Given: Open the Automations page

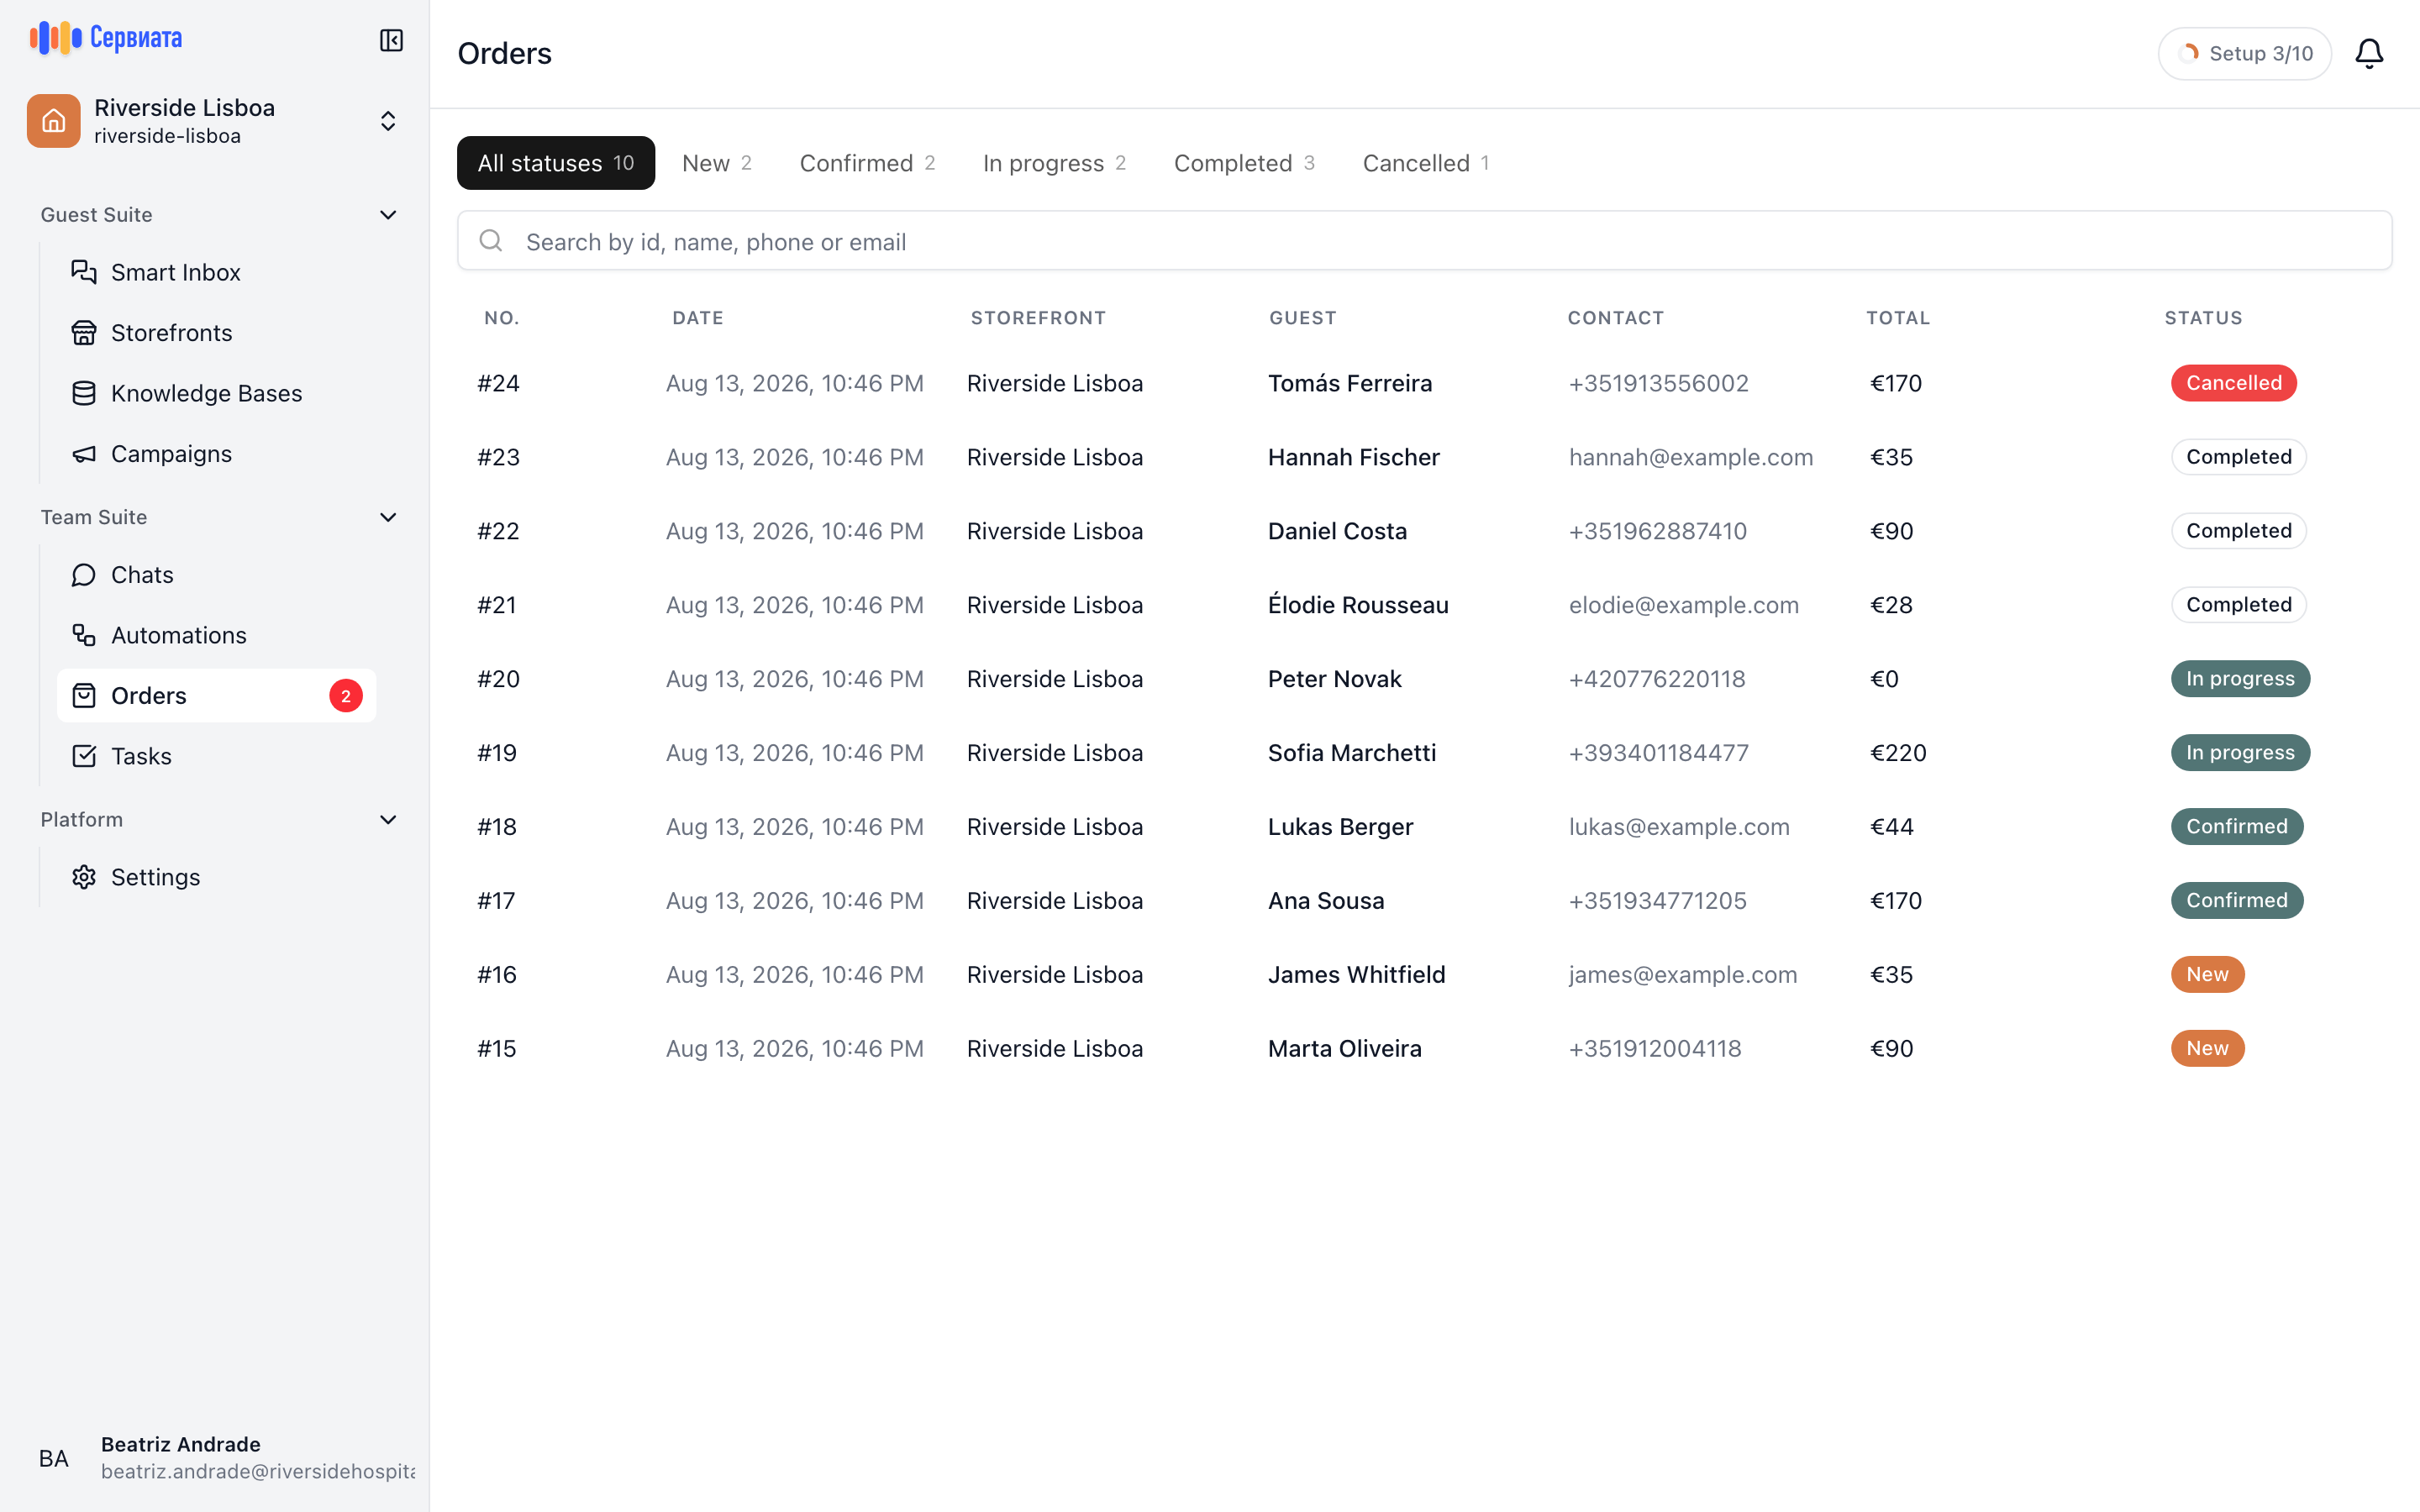Looking at the screenshot, I should tap(217, 635).
